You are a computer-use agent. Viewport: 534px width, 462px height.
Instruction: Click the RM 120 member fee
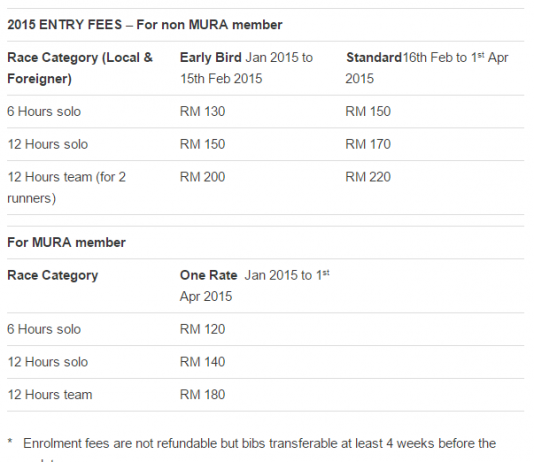point(202,330)
